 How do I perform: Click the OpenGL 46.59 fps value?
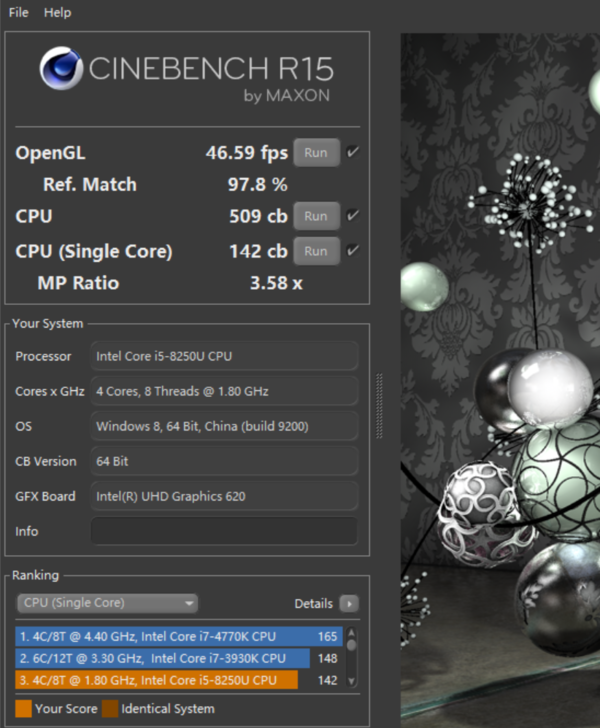click(x=247, y=153)
